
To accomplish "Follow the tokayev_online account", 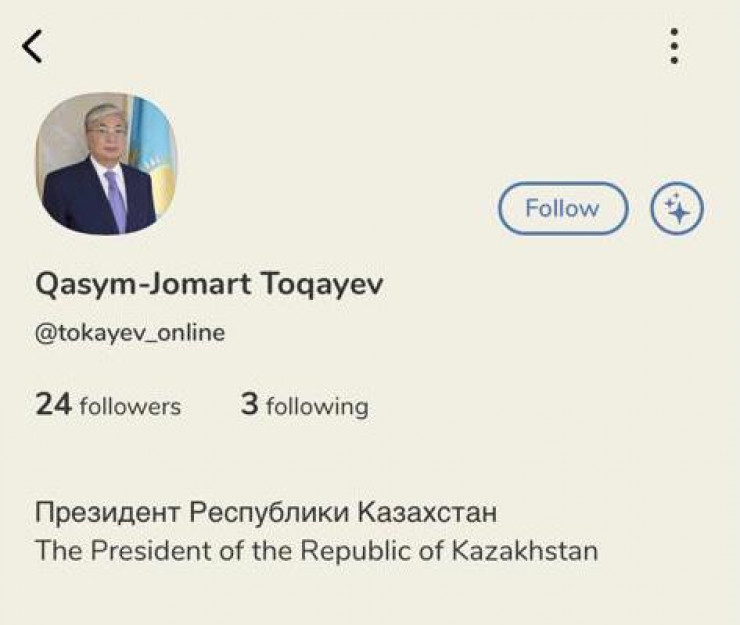I will click(562, 209).
